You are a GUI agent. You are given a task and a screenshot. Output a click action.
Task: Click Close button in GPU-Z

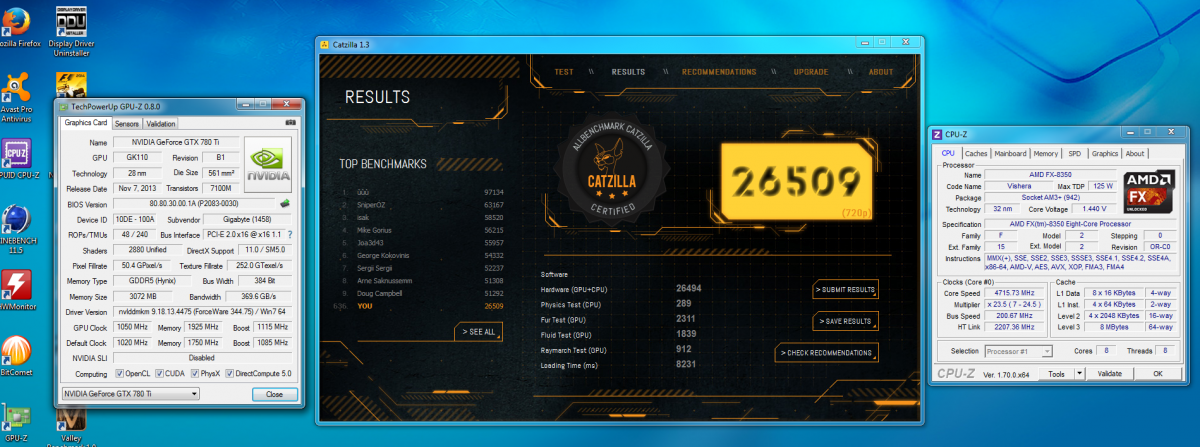pos(273,394)
